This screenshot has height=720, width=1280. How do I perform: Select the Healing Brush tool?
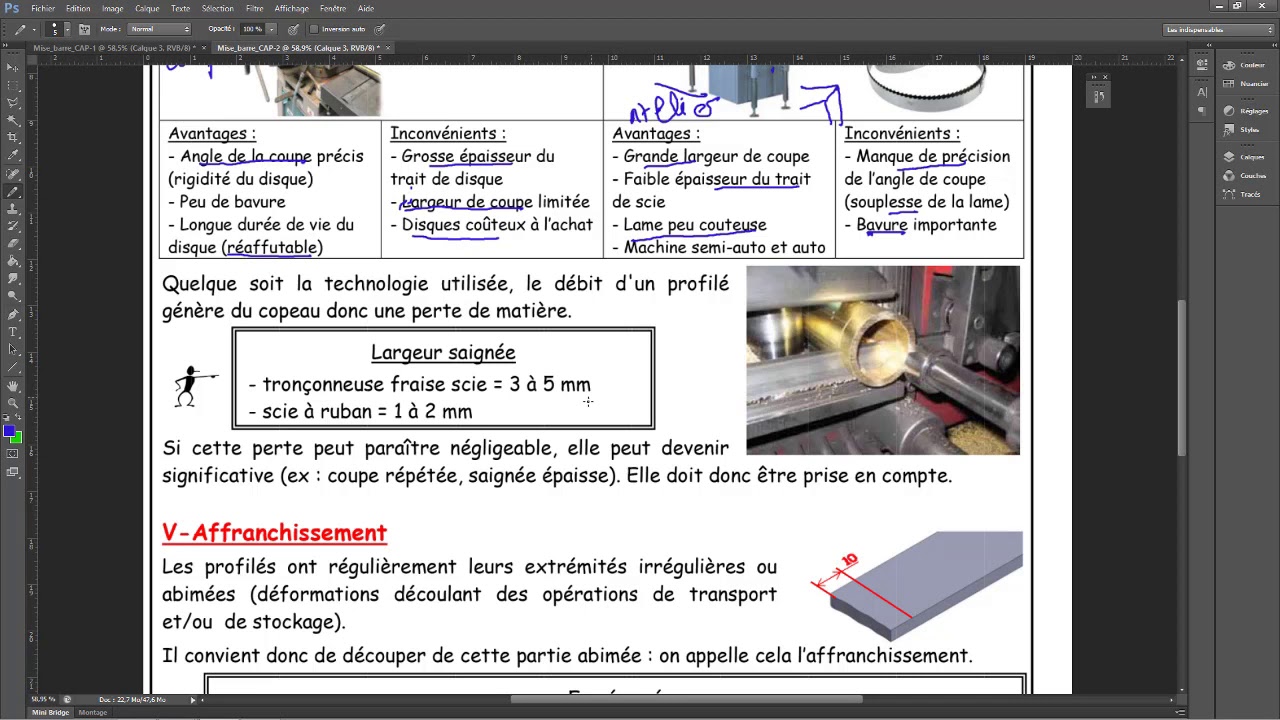13,172
